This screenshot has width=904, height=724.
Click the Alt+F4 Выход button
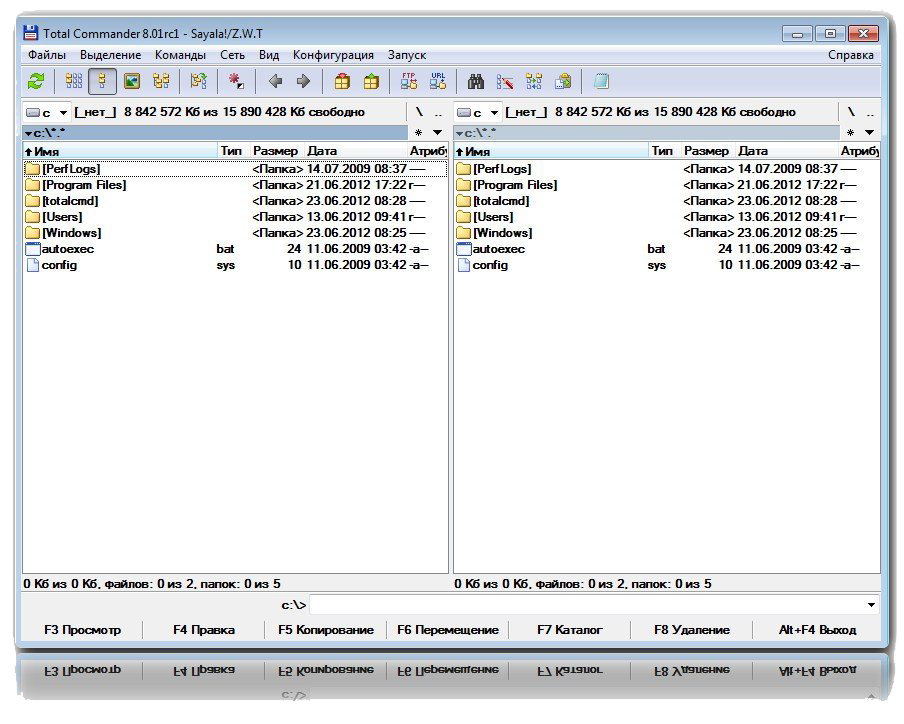tap(817, 630)
